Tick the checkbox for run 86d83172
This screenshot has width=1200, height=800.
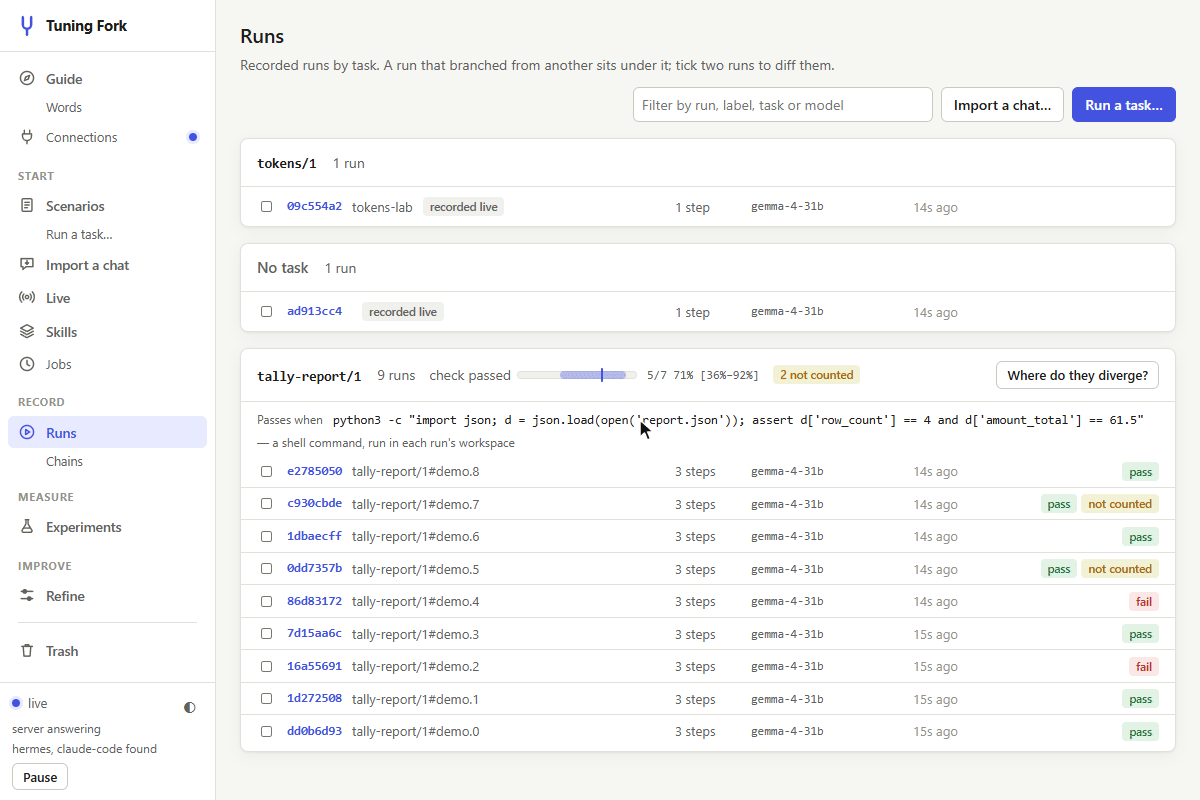(x=267, y=602)
